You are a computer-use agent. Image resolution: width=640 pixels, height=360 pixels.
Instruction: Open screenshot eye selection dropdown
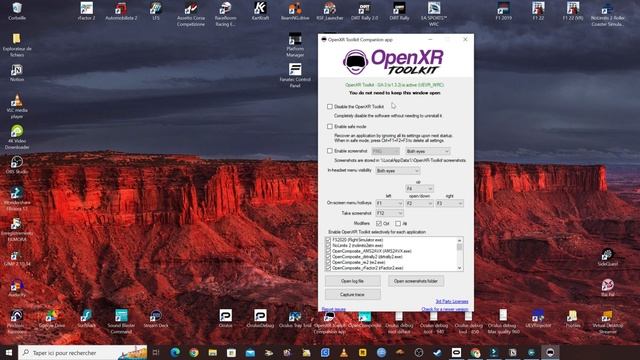click(427, 151)
